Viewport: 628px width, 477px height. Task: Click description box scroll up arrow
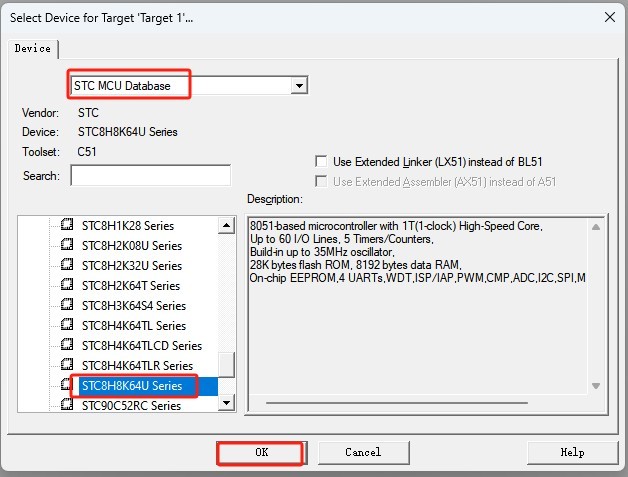596,227
